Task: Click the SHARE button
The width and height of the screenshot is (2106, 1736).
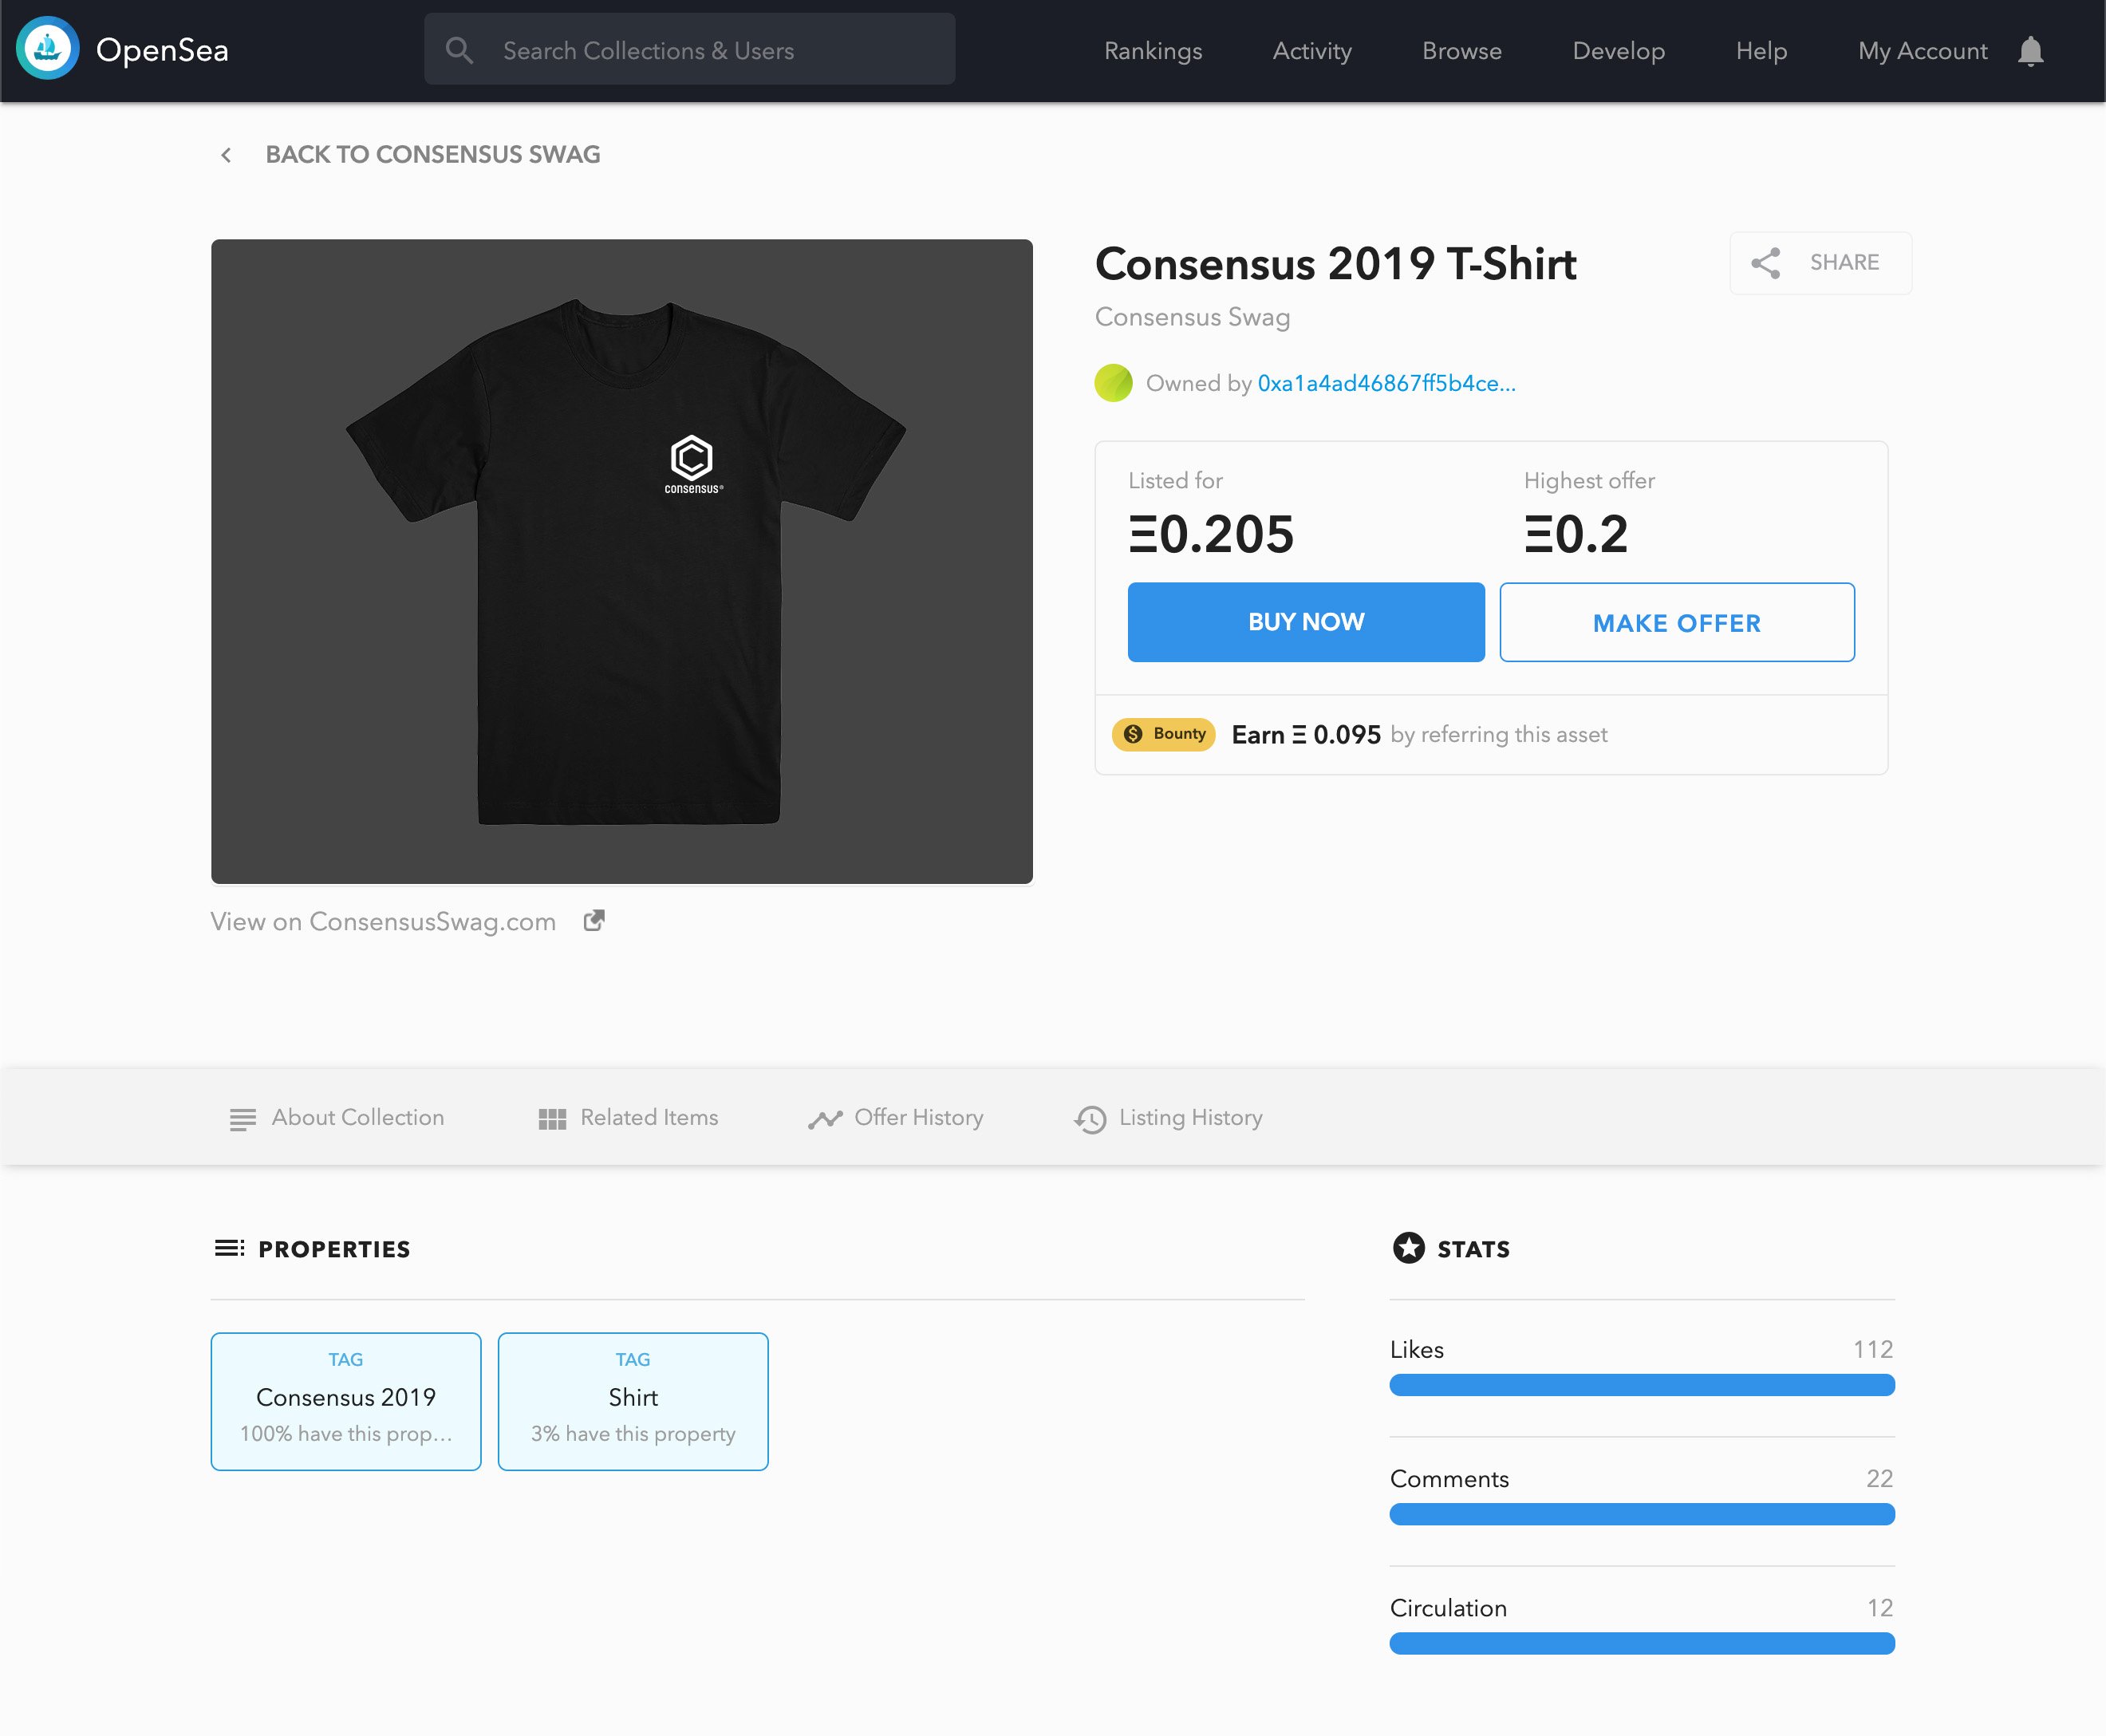Action: coord(1820,263)
